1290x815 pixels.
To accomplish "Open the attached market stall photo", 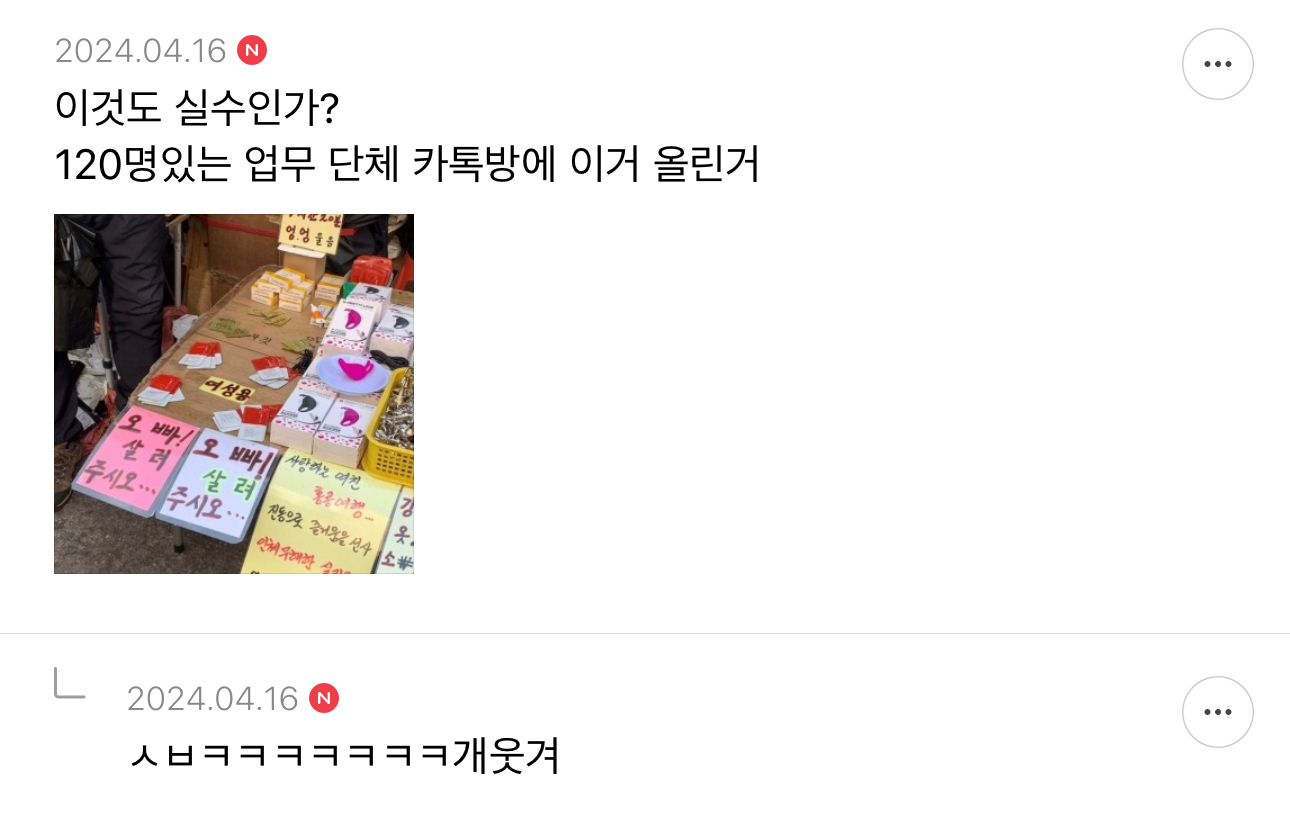I will (234, 394).
